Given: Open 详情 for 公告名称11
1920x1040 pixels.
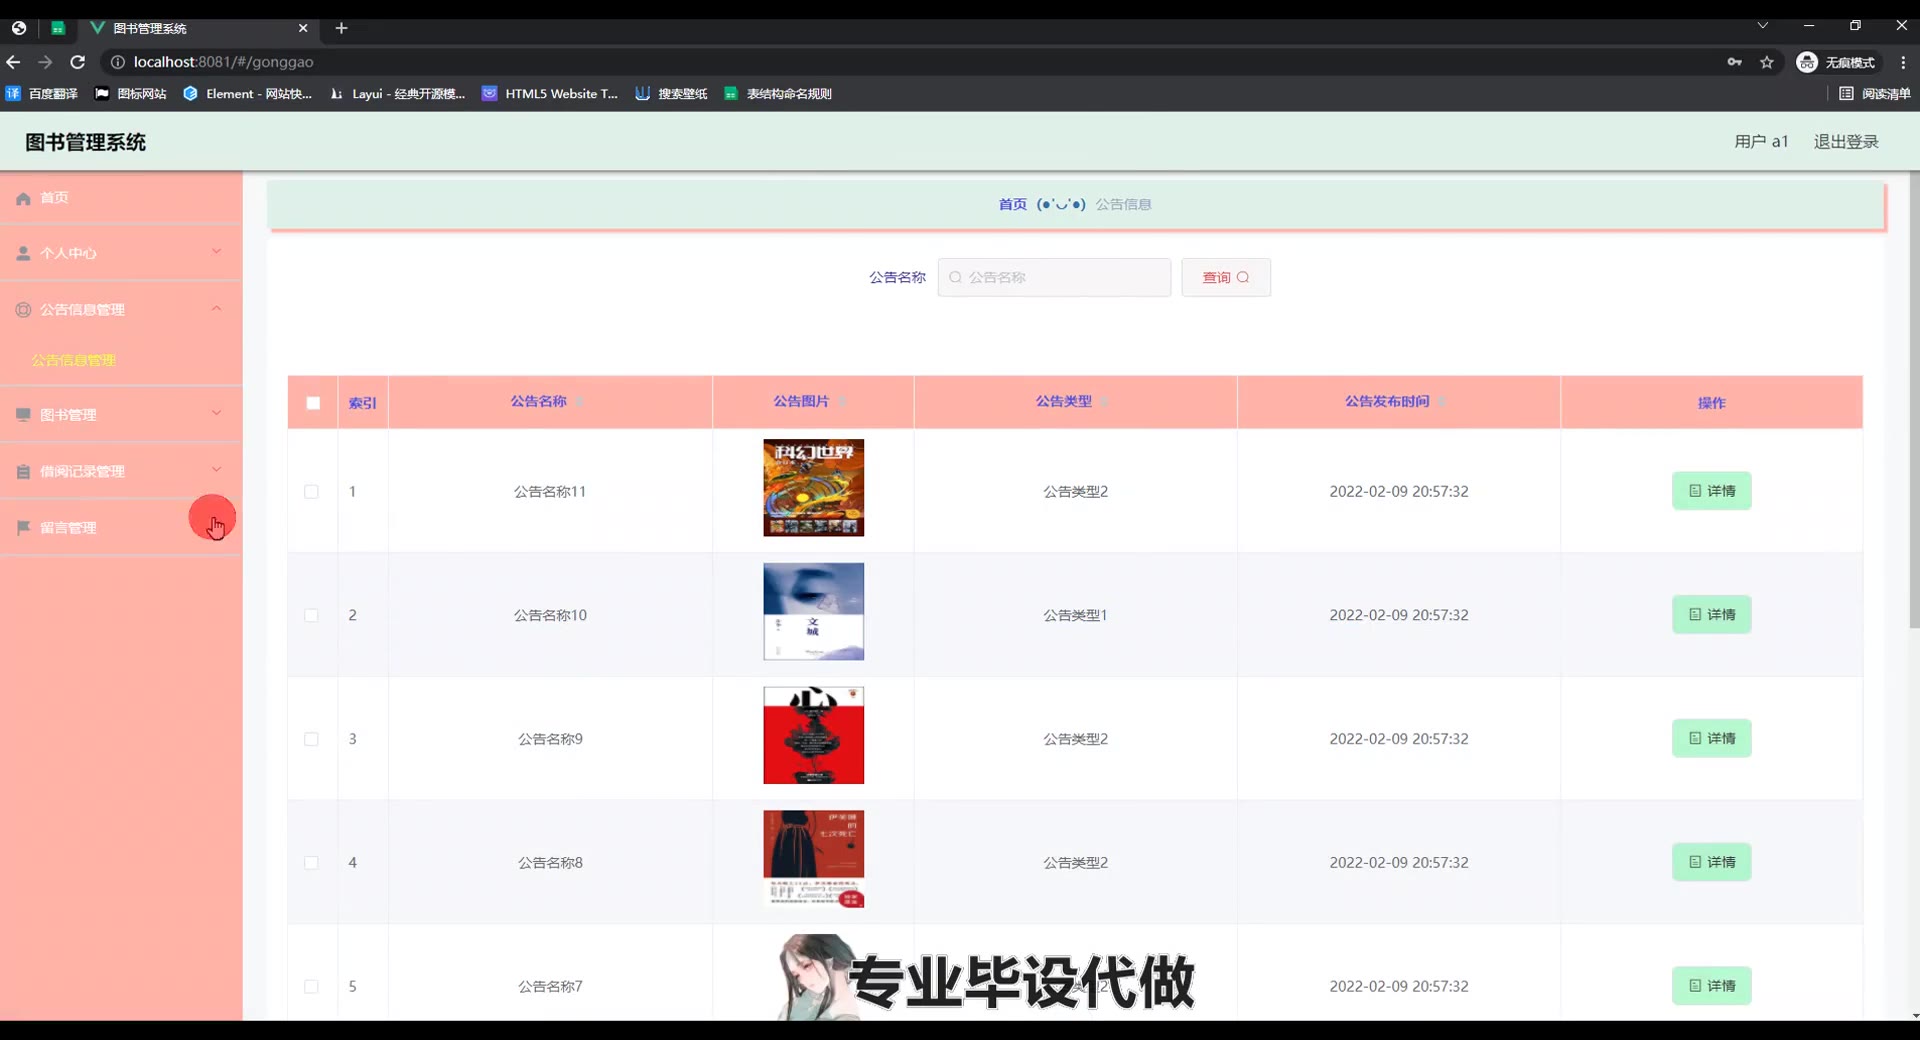Looking at the screenshot, I should click(x=1711, y=491).
